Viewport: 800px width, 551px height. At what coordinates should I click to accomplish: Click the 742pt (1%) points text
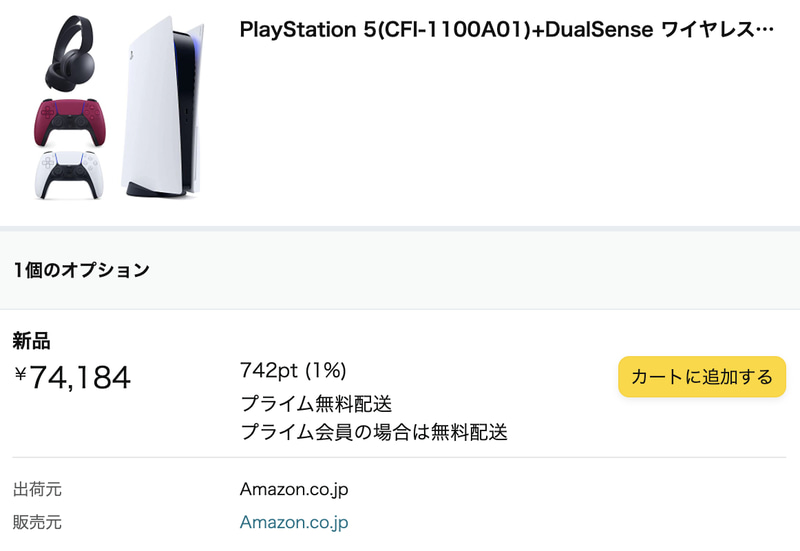click(293, 370)
